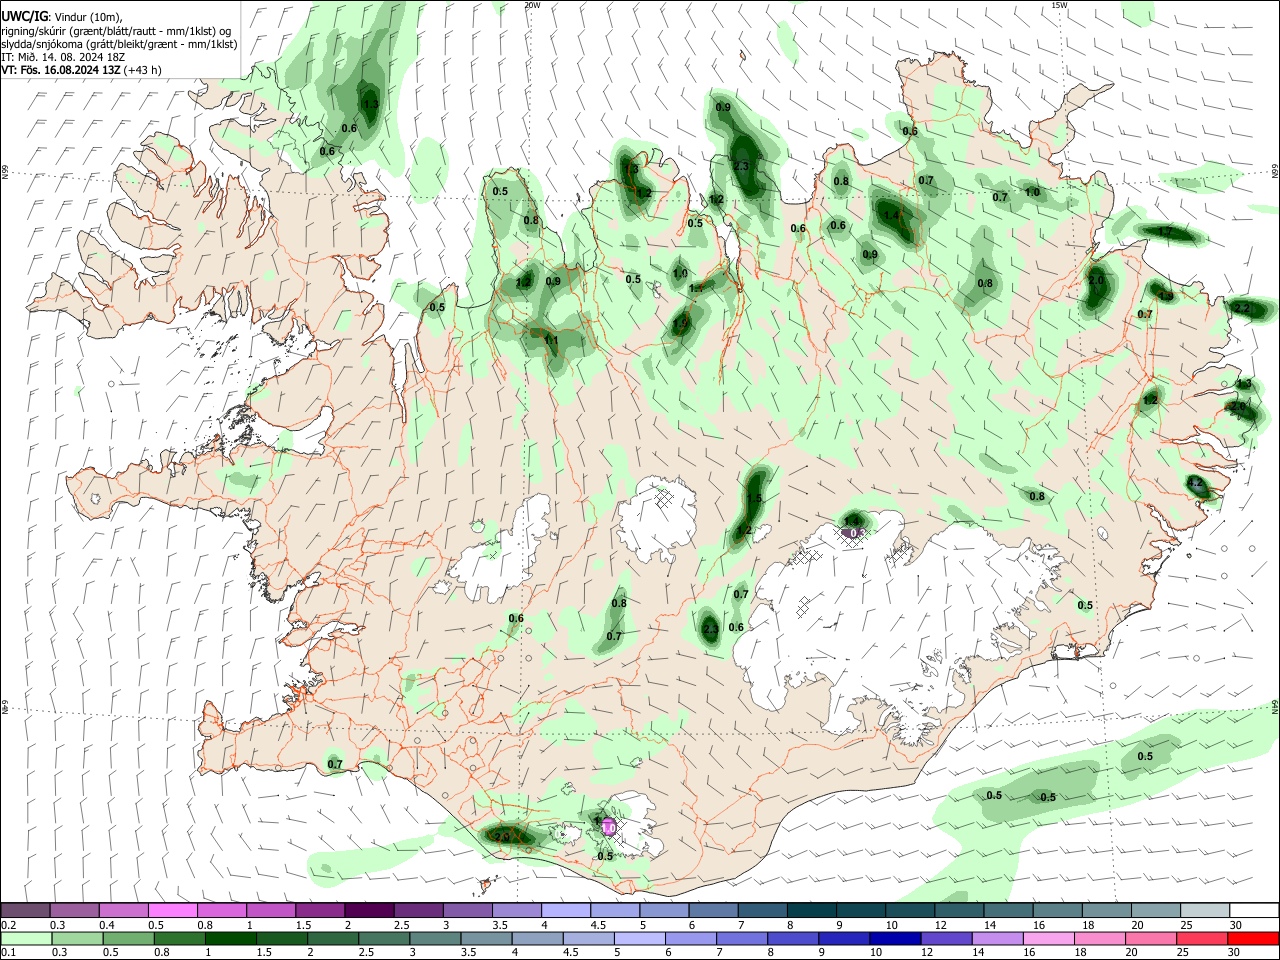The image size is (1280, 960).
Task: Click the light periwinkle 4 swatch in snow scale
Action: 566,910
